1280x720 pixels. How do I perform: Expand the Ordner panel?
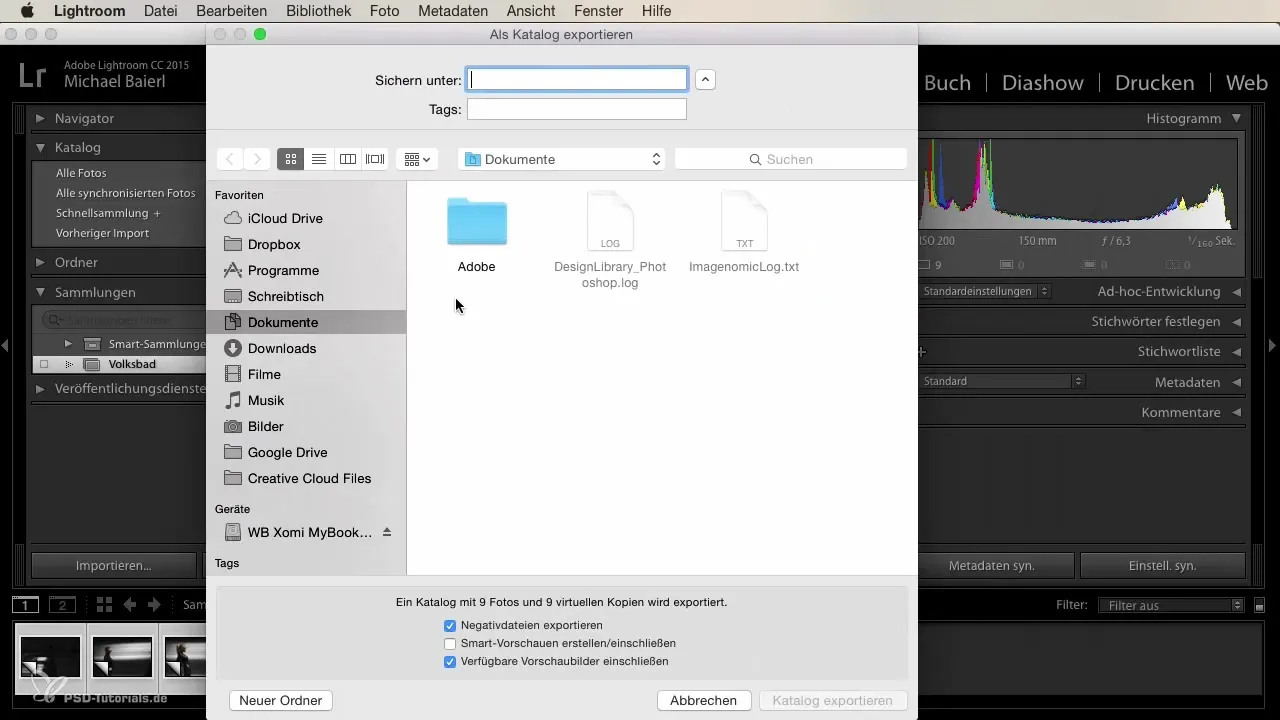(x=41, y=262)
